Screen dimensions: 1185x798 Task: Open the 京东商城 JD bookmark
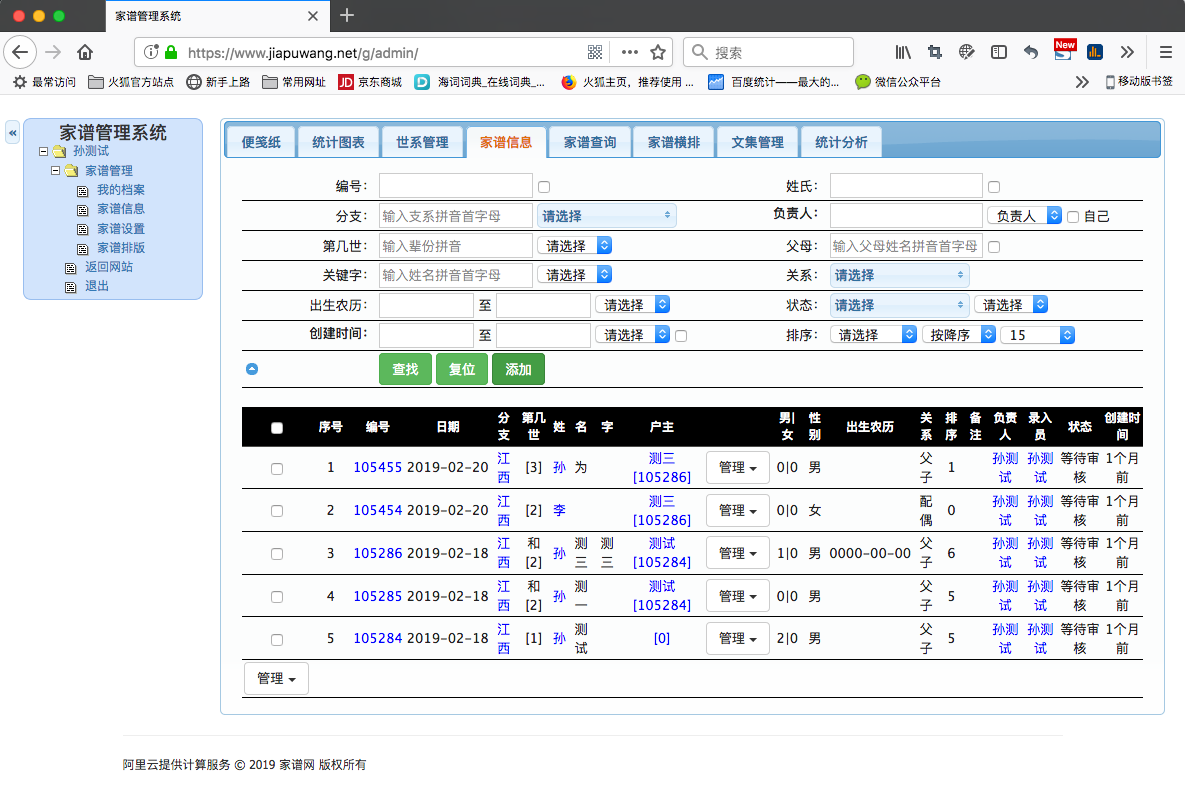370,82
